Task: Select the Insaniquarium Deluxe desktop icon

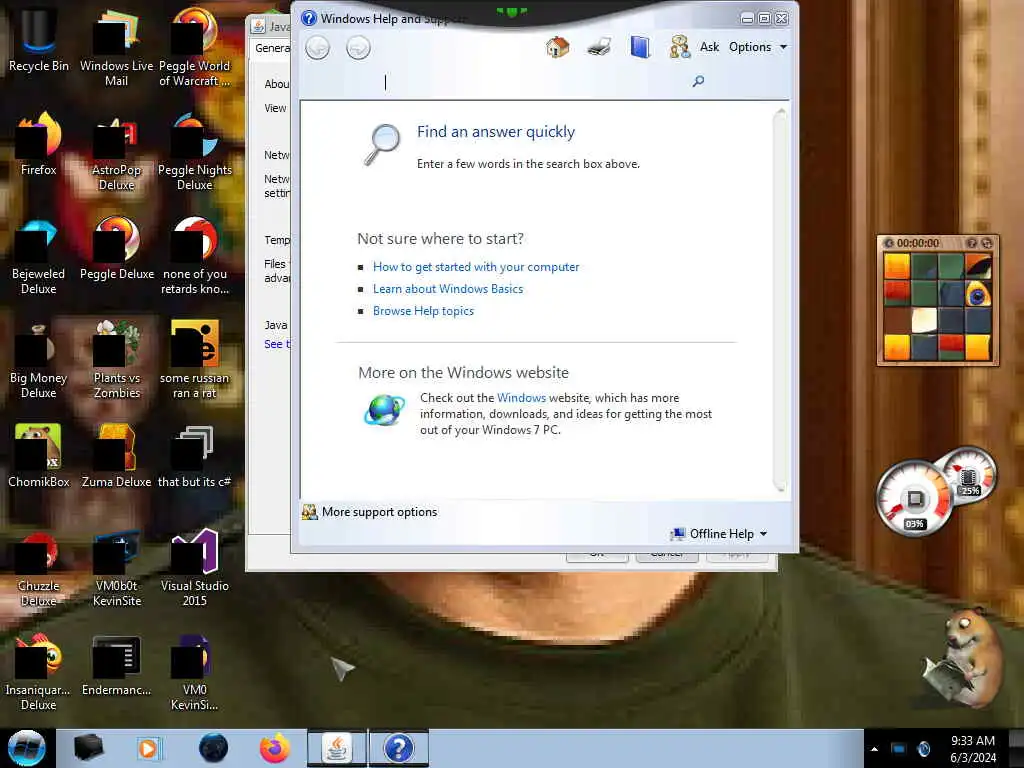Action: point(39,671)
